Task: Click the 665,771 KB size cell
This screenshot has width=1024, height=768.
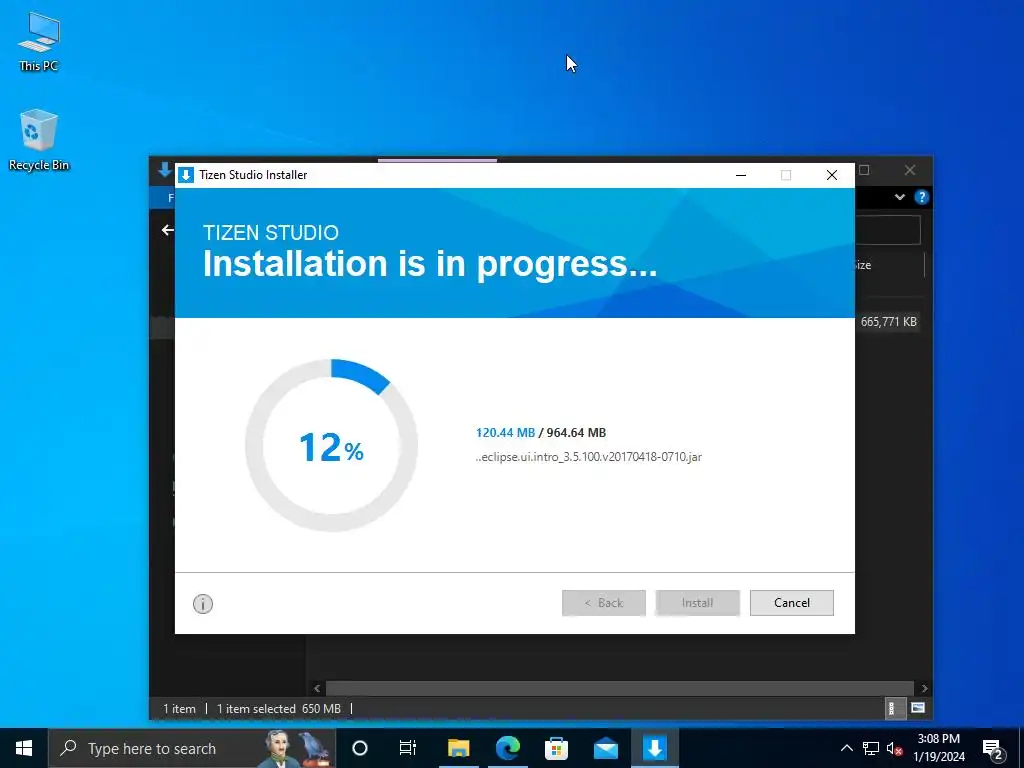Action: tap(888, 321)
